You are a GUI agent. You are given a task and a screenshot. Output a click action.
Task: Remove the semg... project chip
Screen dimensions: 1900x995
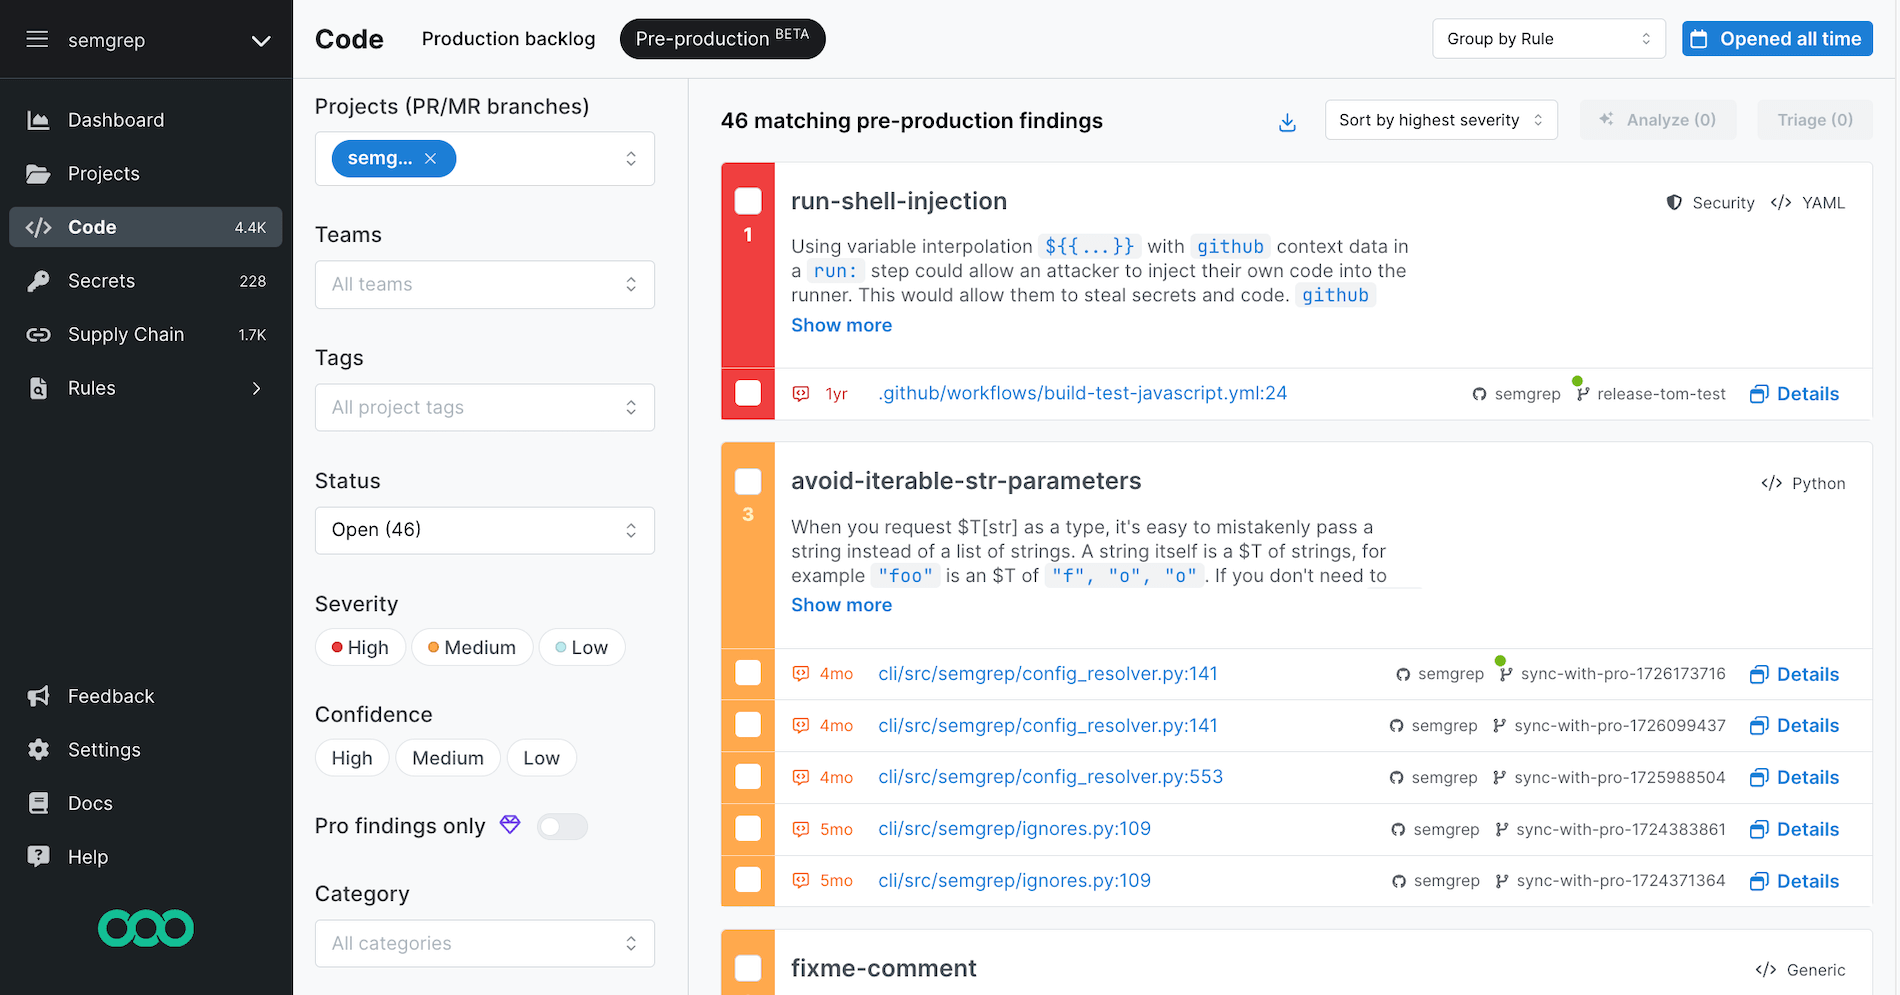tap(430, 158)
